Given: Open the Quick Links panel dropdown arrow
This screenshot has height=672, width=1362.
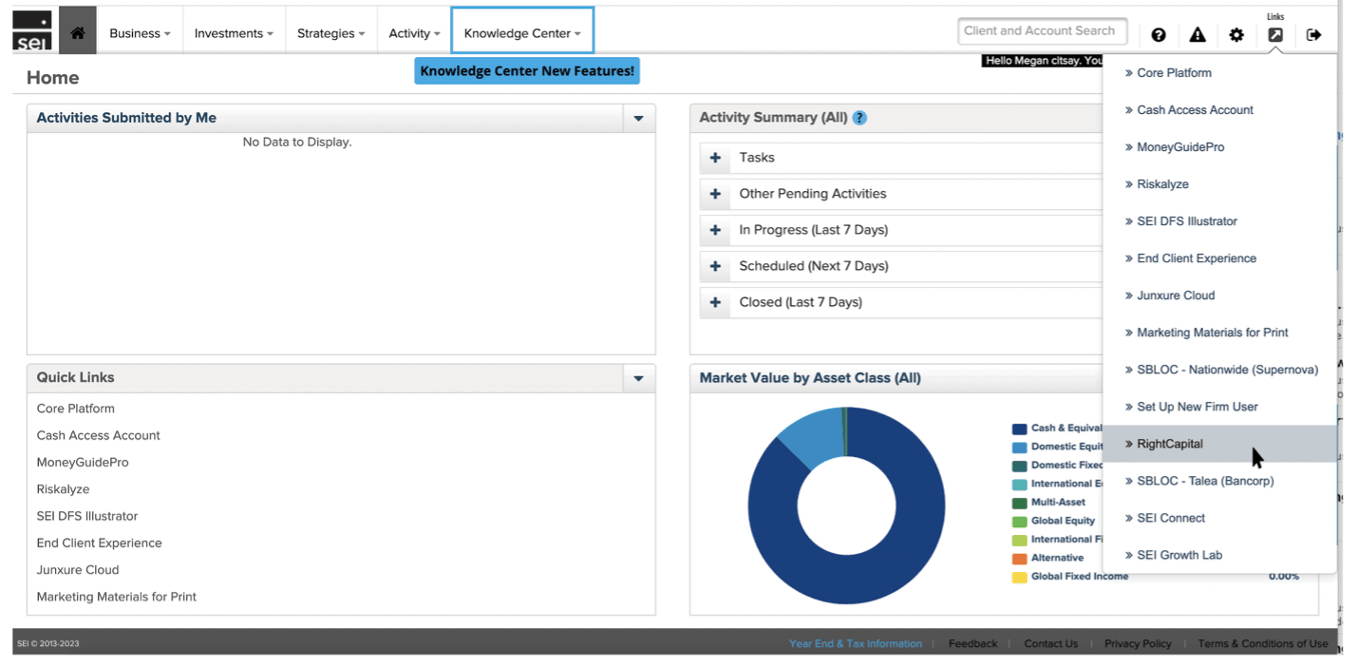Looking at the screenshot, I should pos(638,379).
